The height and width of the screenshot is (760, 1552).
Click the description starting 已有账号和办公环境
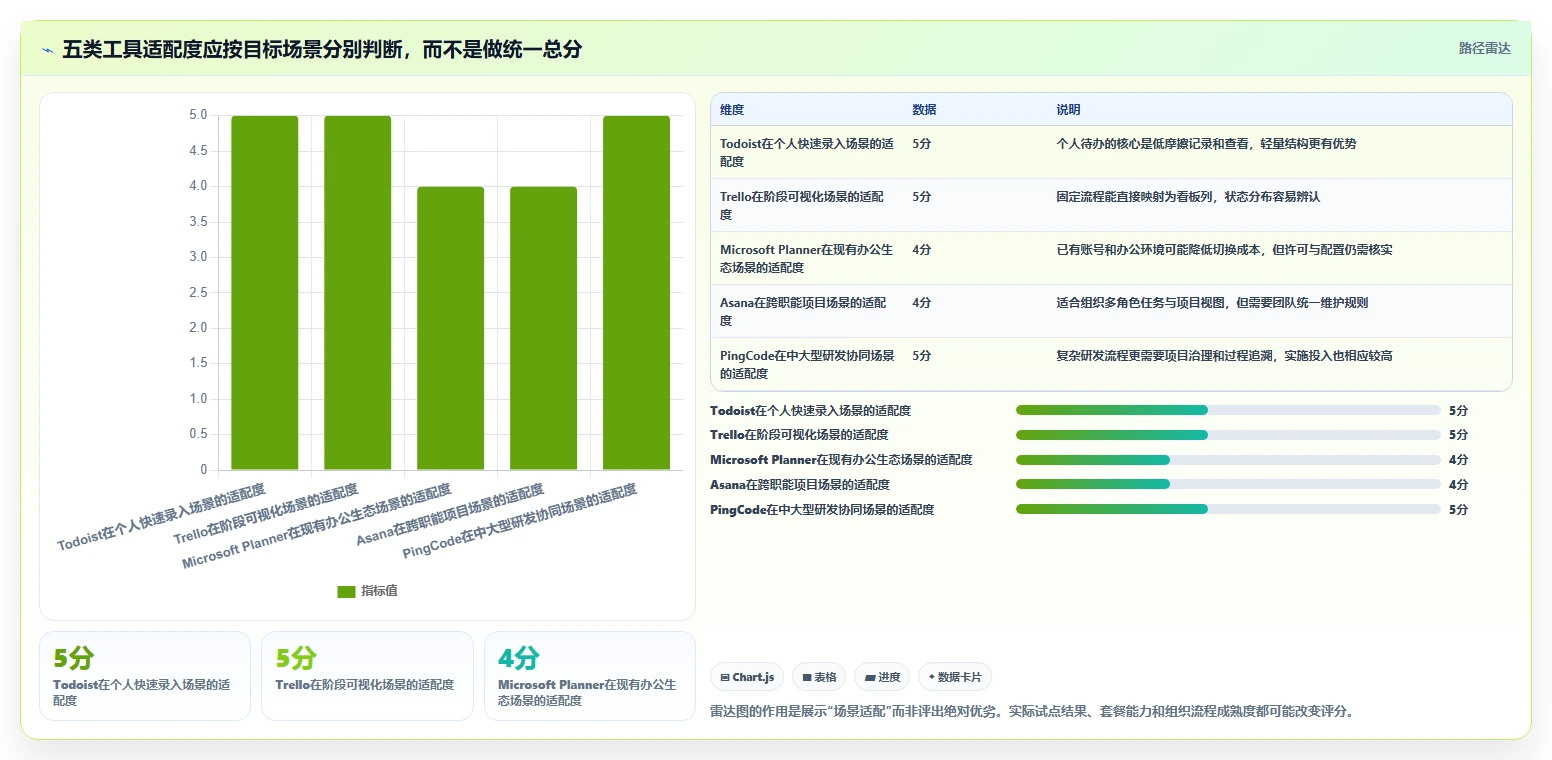1224,250
